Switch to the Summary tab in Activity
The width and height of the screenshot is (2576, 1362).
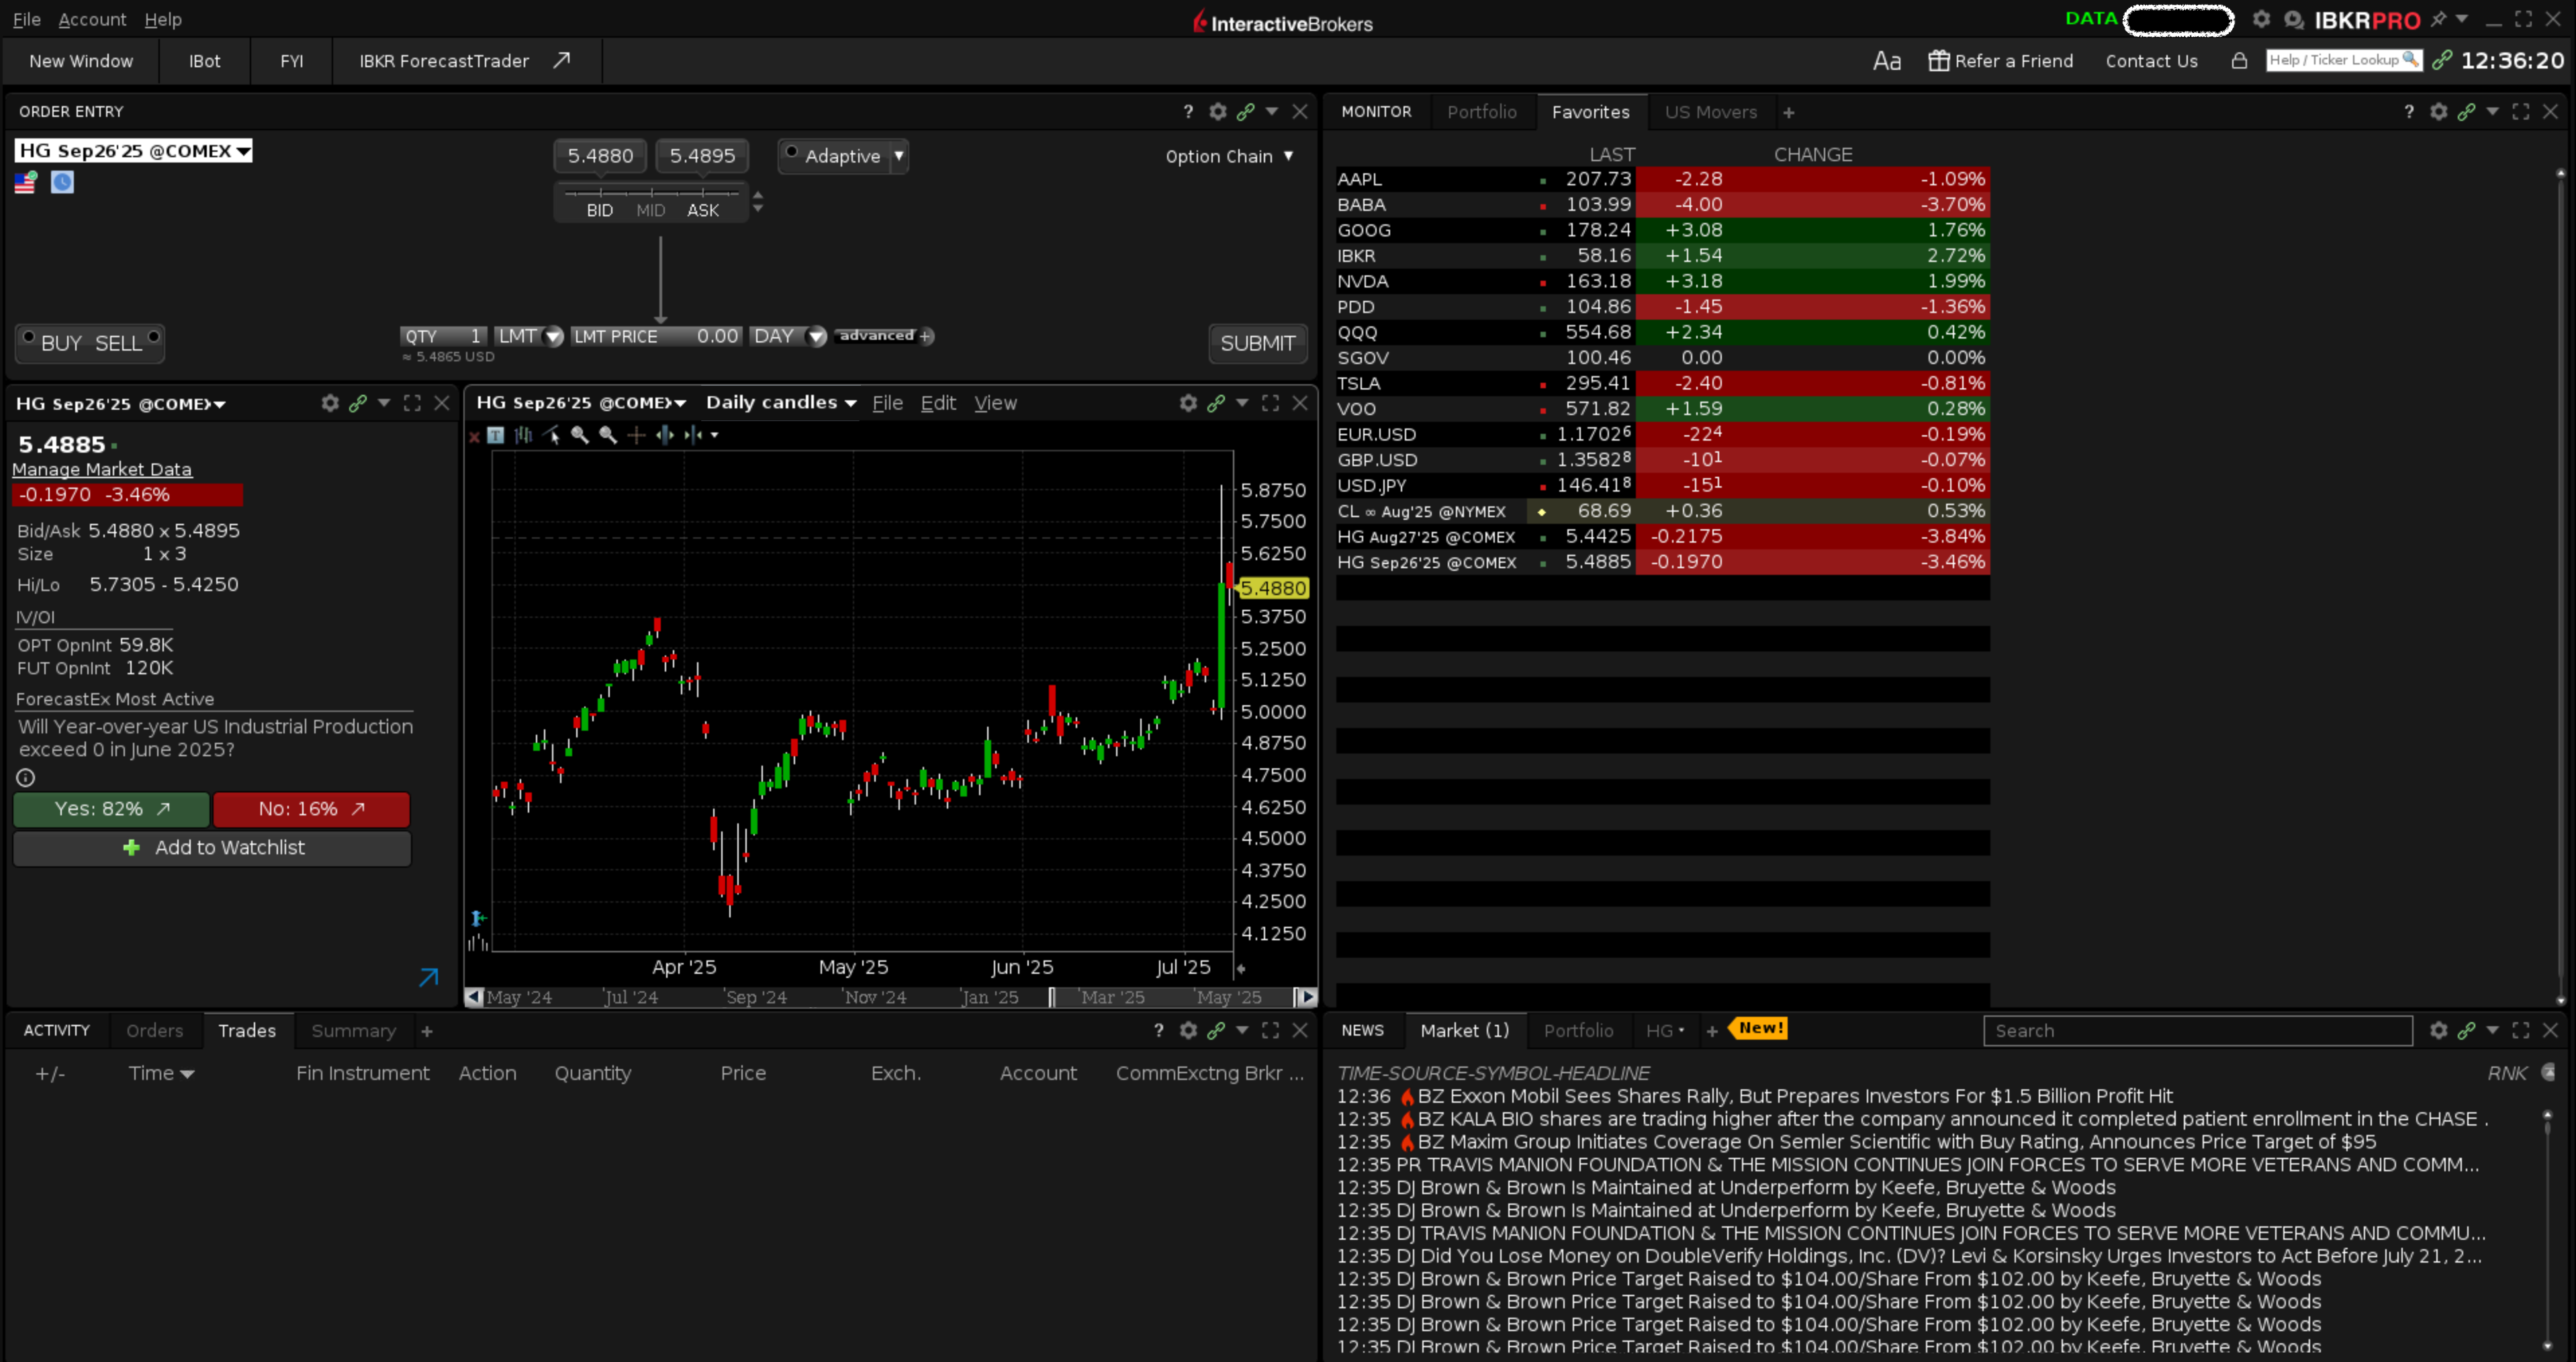tap(353, 1030)
